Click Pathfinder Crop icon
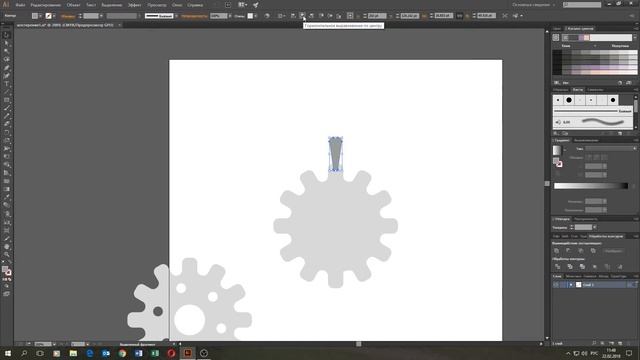640x360 pixels. pyautogui.click(x=595, y=267)
